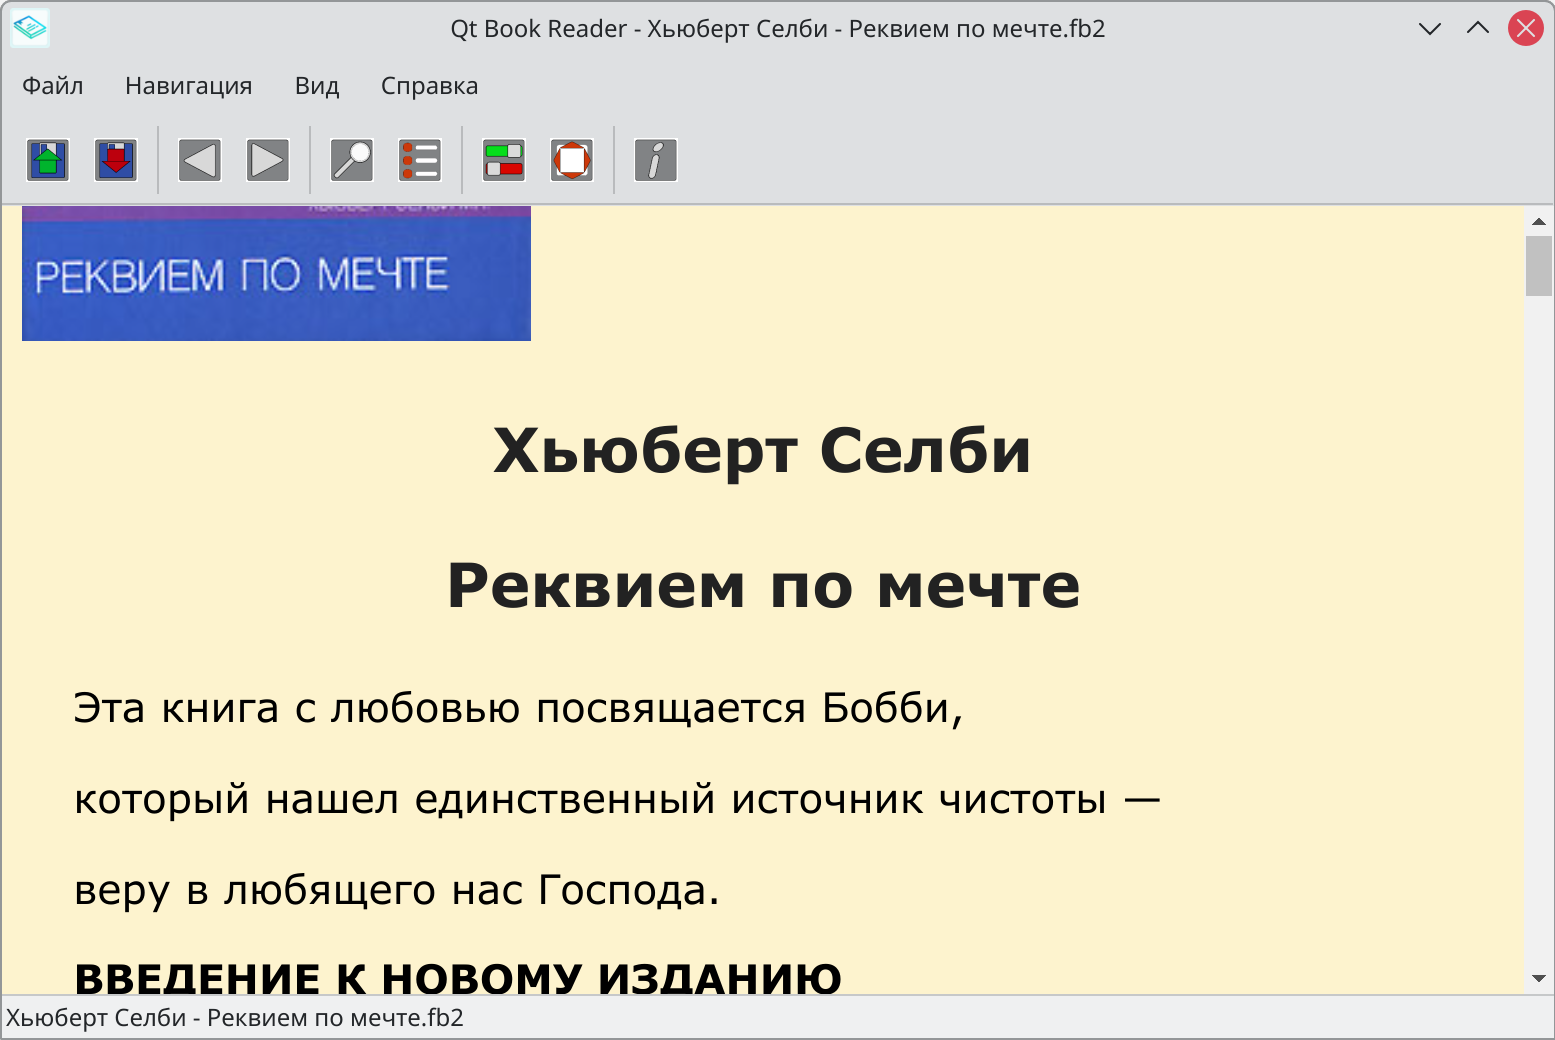Image resolution: width=1555 pixels, height=1040 pixels.
Task: Click the heading 'Реквием по мечте'
Action: pyautogui.click(x=763, y=585)
